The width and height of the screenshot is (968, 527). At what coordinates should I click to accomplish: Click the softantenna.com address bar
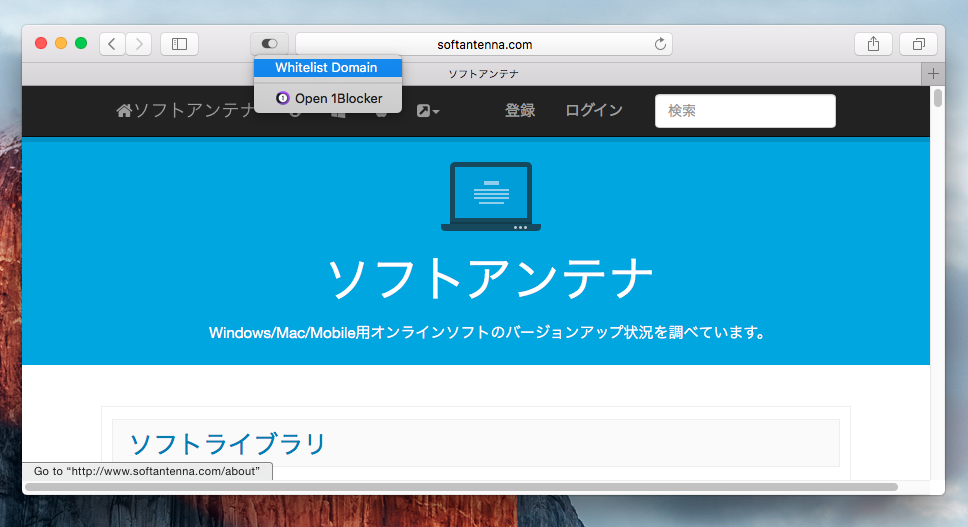484,44
